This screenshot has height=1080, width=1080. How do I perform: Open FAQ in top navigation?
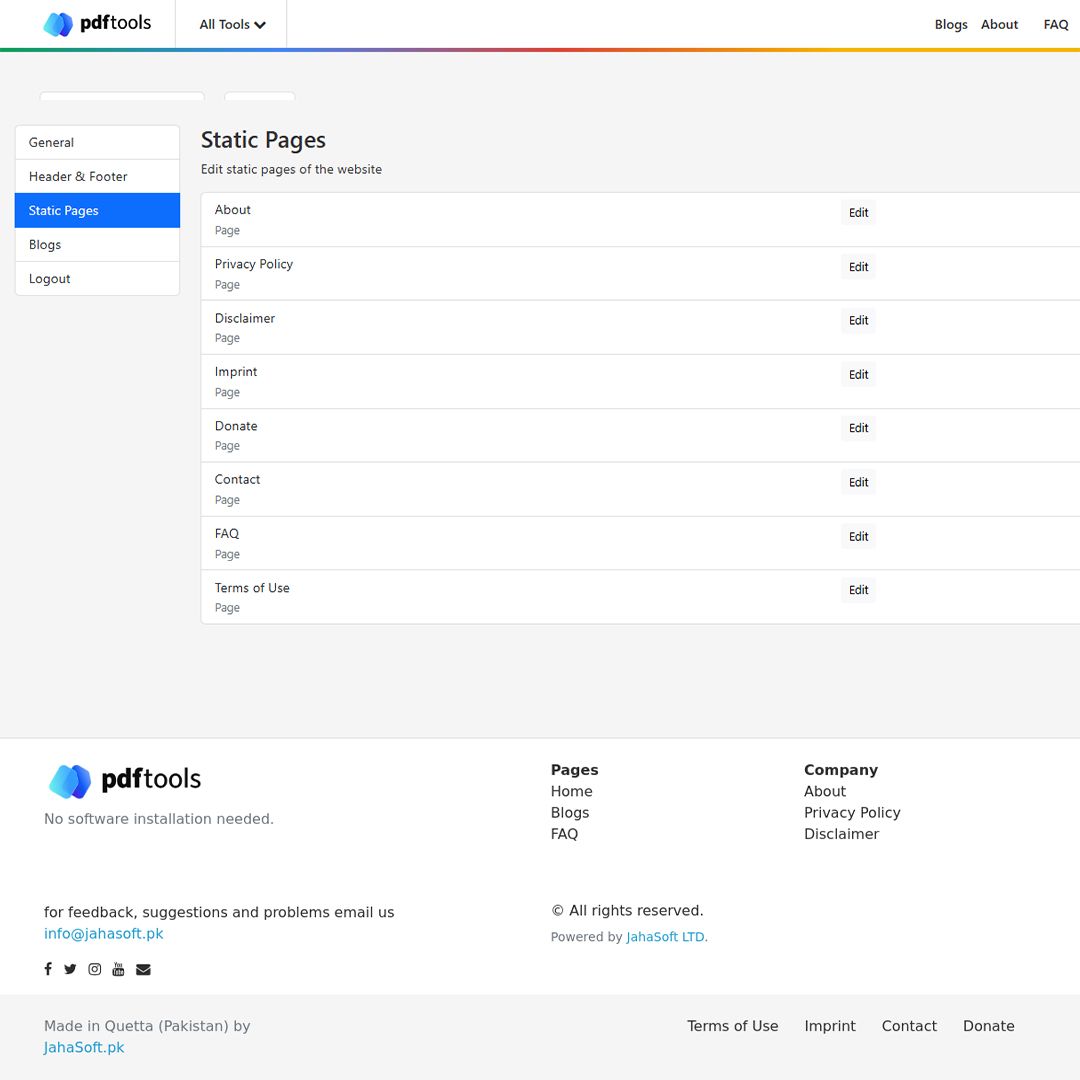1055,24
